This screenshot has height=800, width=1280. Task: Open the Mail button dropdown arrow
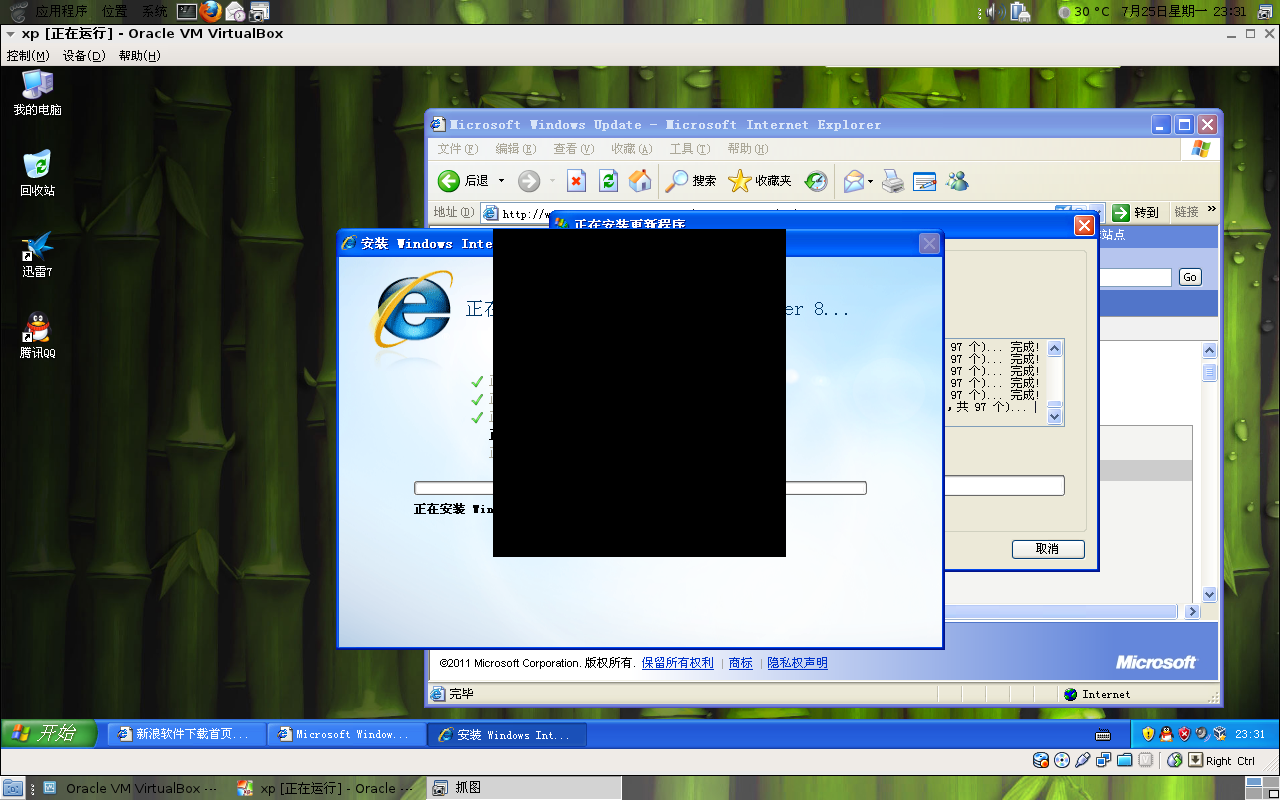point(870,181)
